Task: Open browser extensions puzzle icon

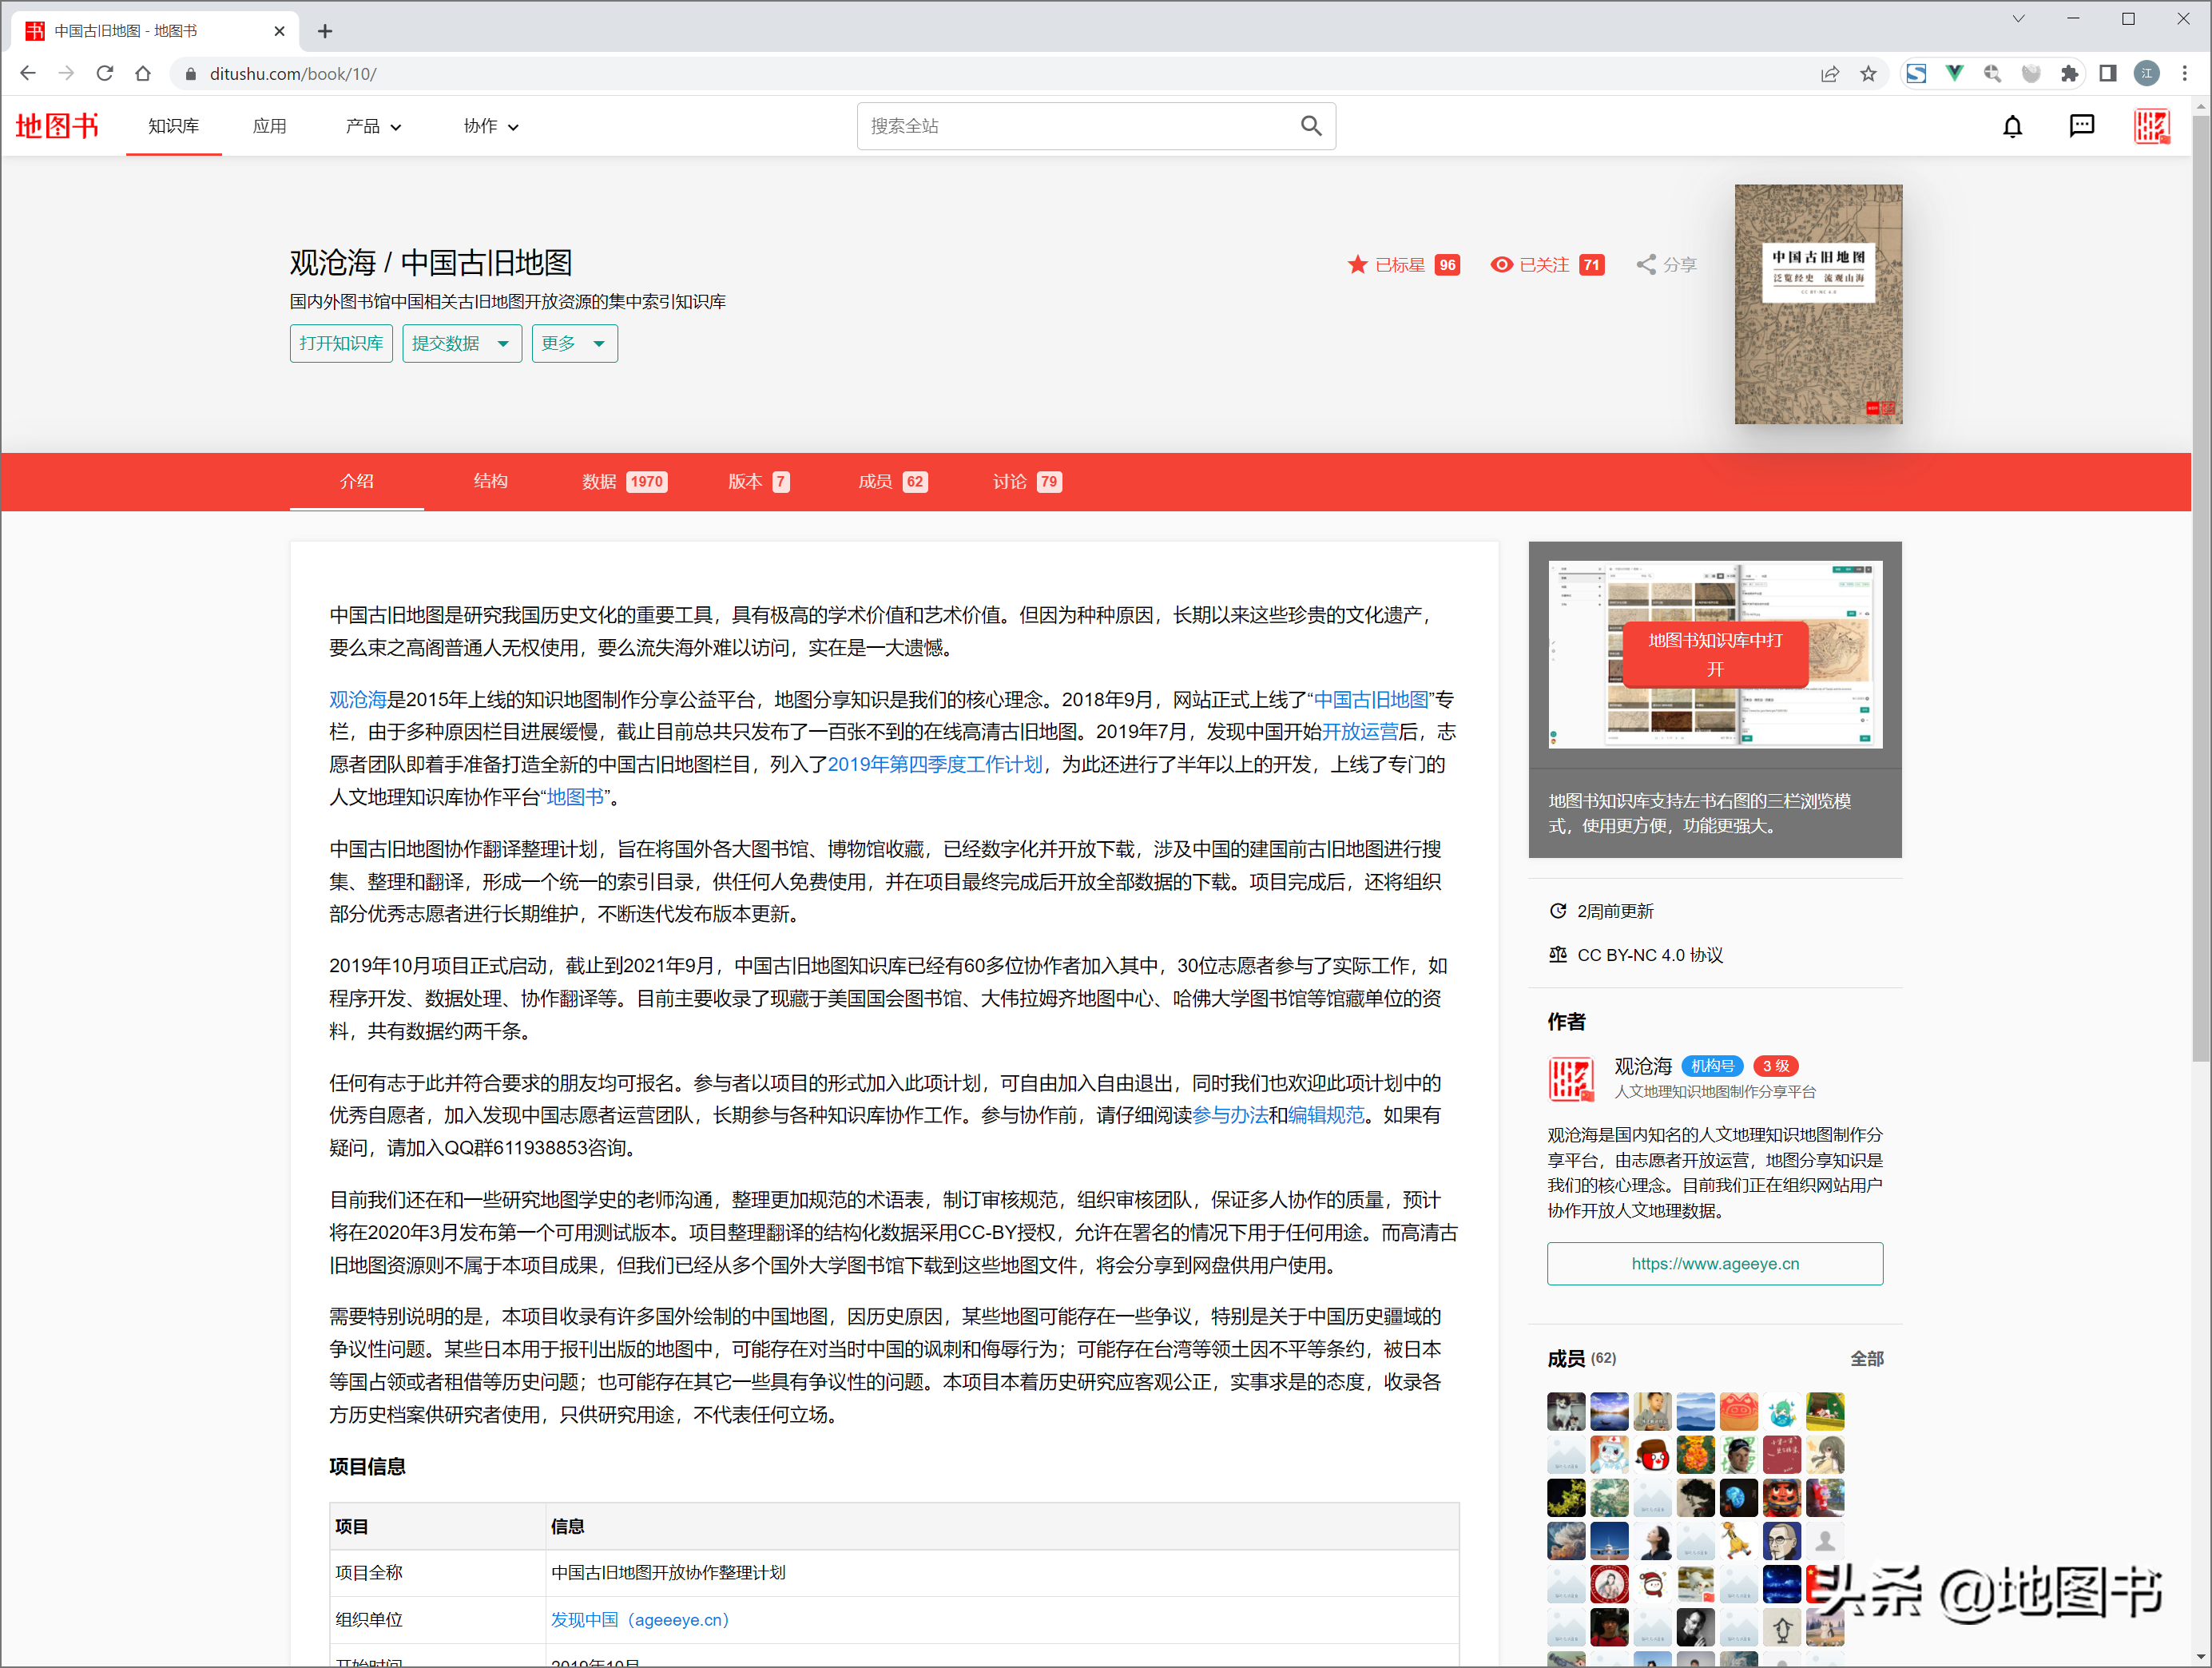Action: click(x=2069, y=74)
